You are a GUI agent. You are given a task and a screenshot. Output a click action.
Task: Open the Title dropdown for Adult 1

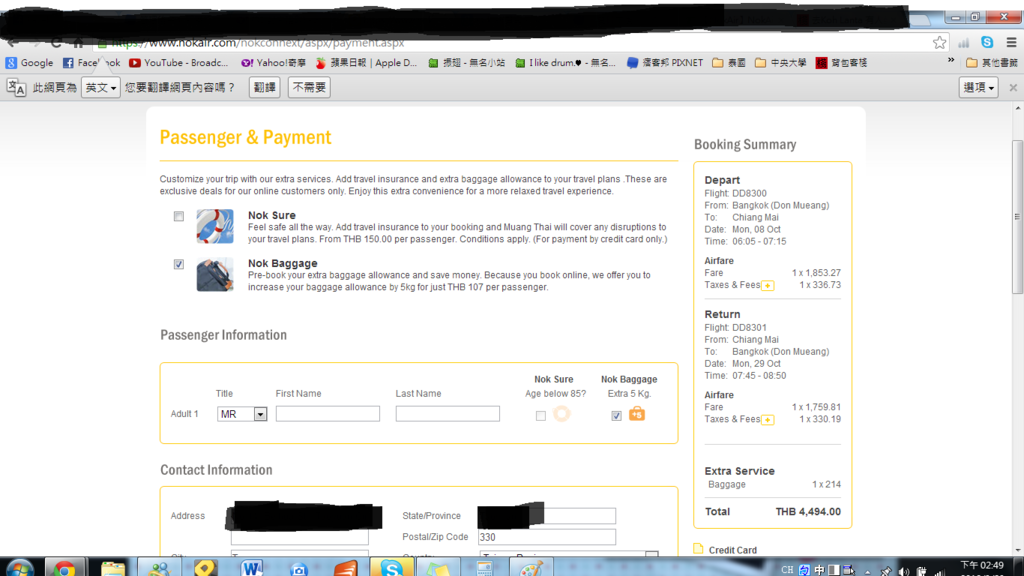click(x=242, y=414)
